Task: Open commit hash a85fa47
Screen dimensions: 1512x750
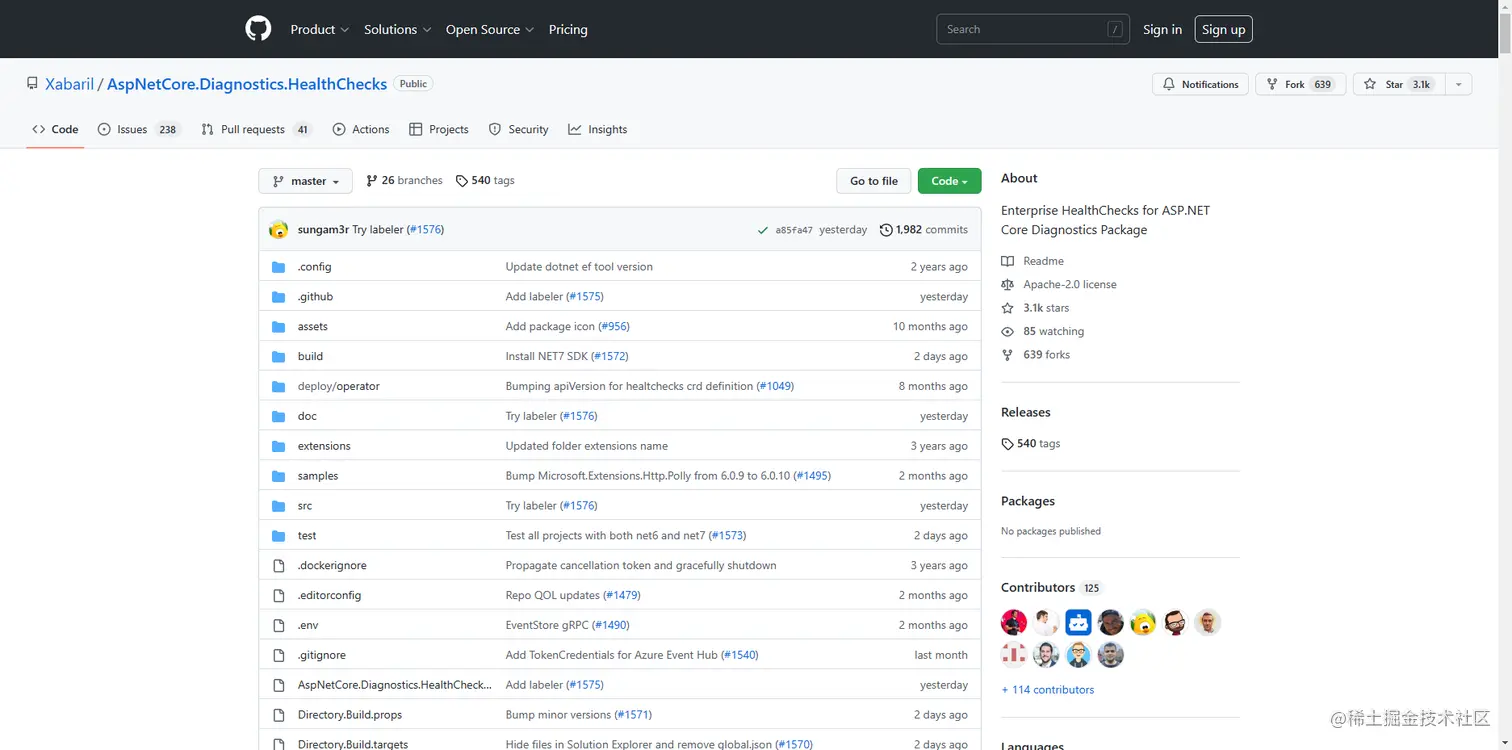Action: click(x=794, y=230)
